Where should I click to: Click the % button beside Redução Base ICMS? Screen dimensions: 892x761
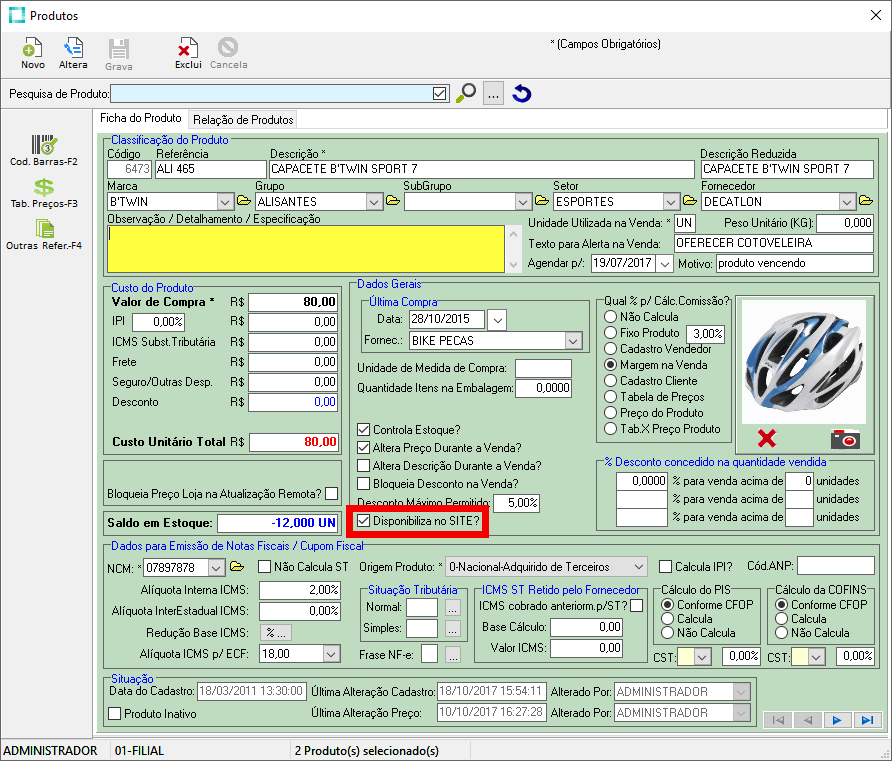coord(274,632)
